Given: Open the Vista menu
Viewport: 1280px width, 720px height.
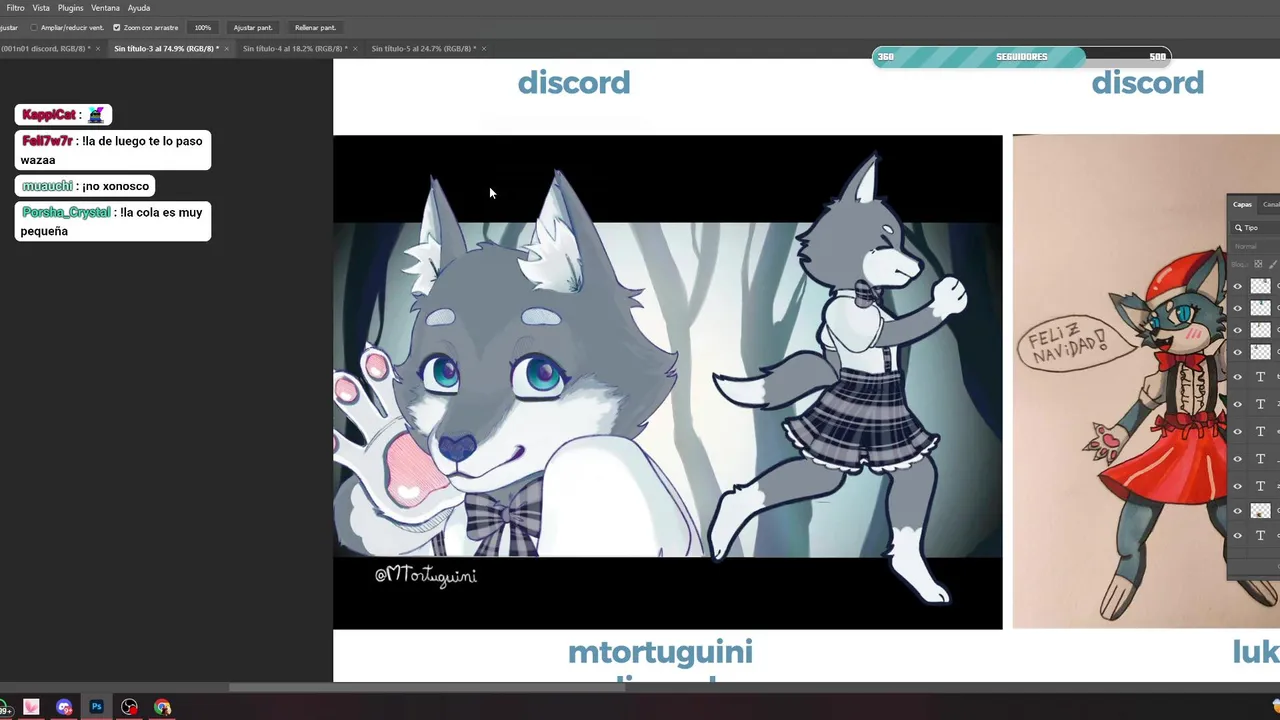Looking at the screenshot, I should 41,8.
